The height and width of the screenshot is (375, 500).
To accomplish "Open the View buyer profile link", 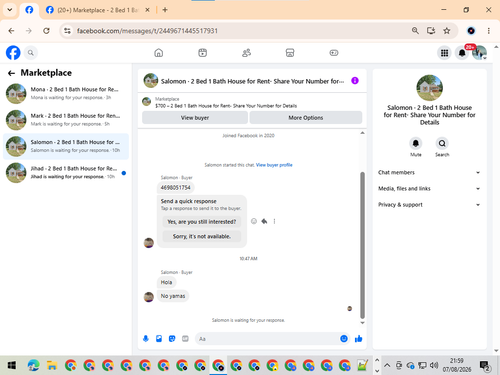I will pyautogui.click(x=274, y=165).
